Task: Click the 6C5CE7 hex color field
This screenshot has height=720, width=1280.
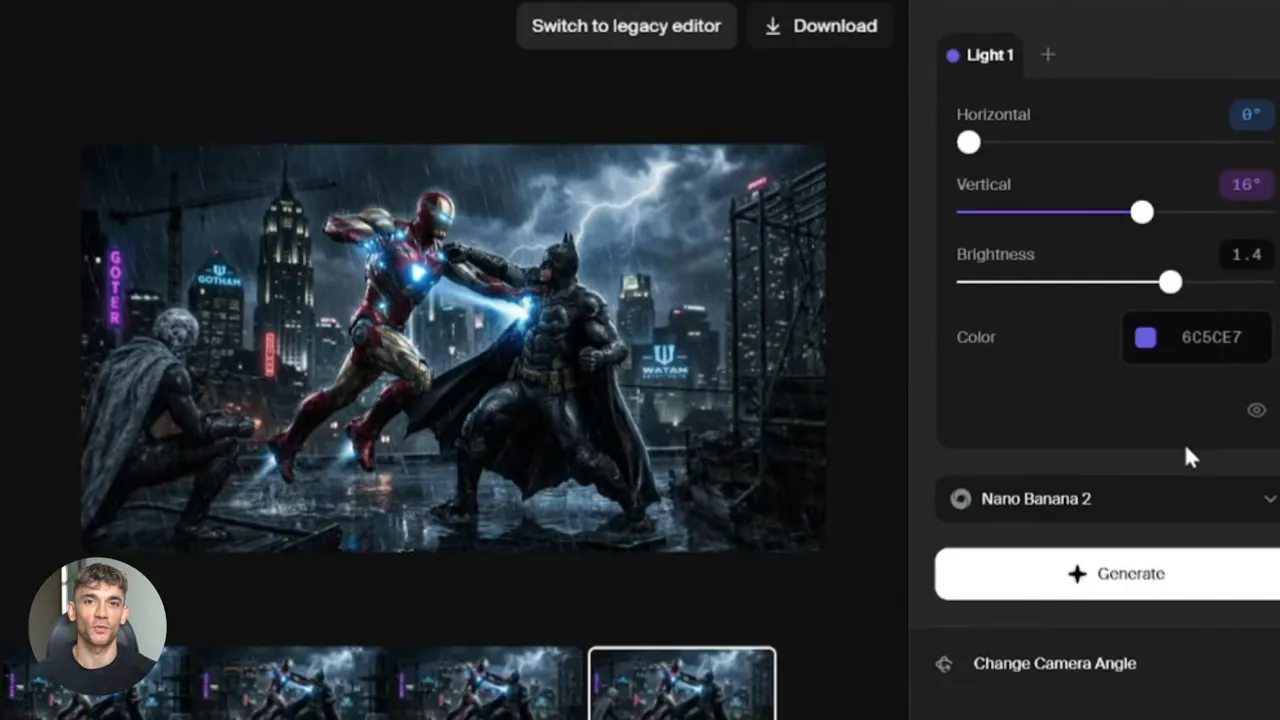Action: tap(1211, 338)
